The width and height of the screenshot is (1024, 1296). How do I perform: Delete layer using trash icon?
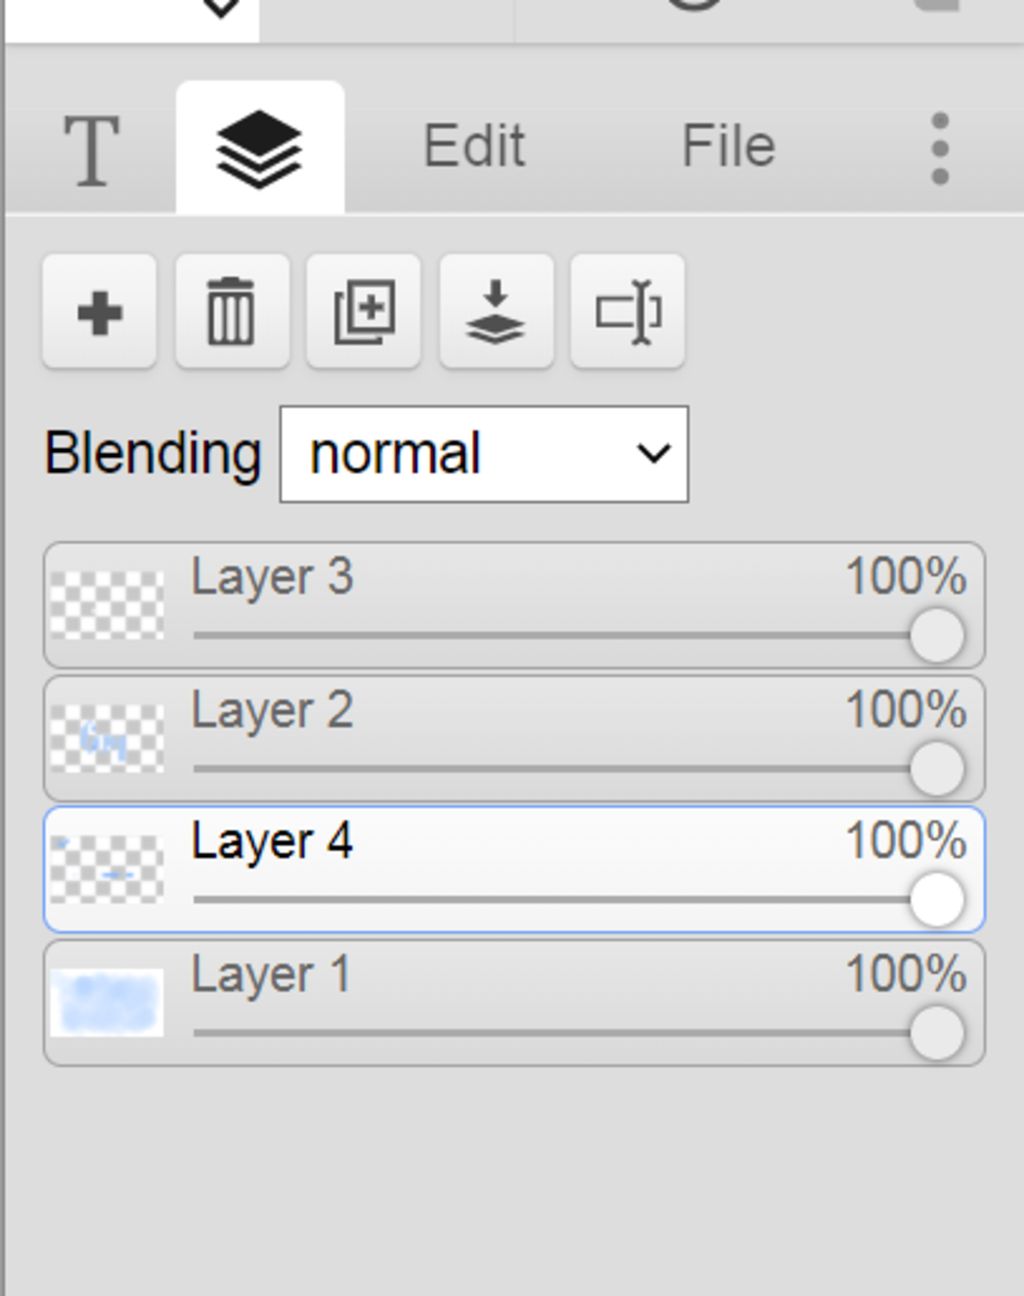pyautogui.click(x=231, y=312)
